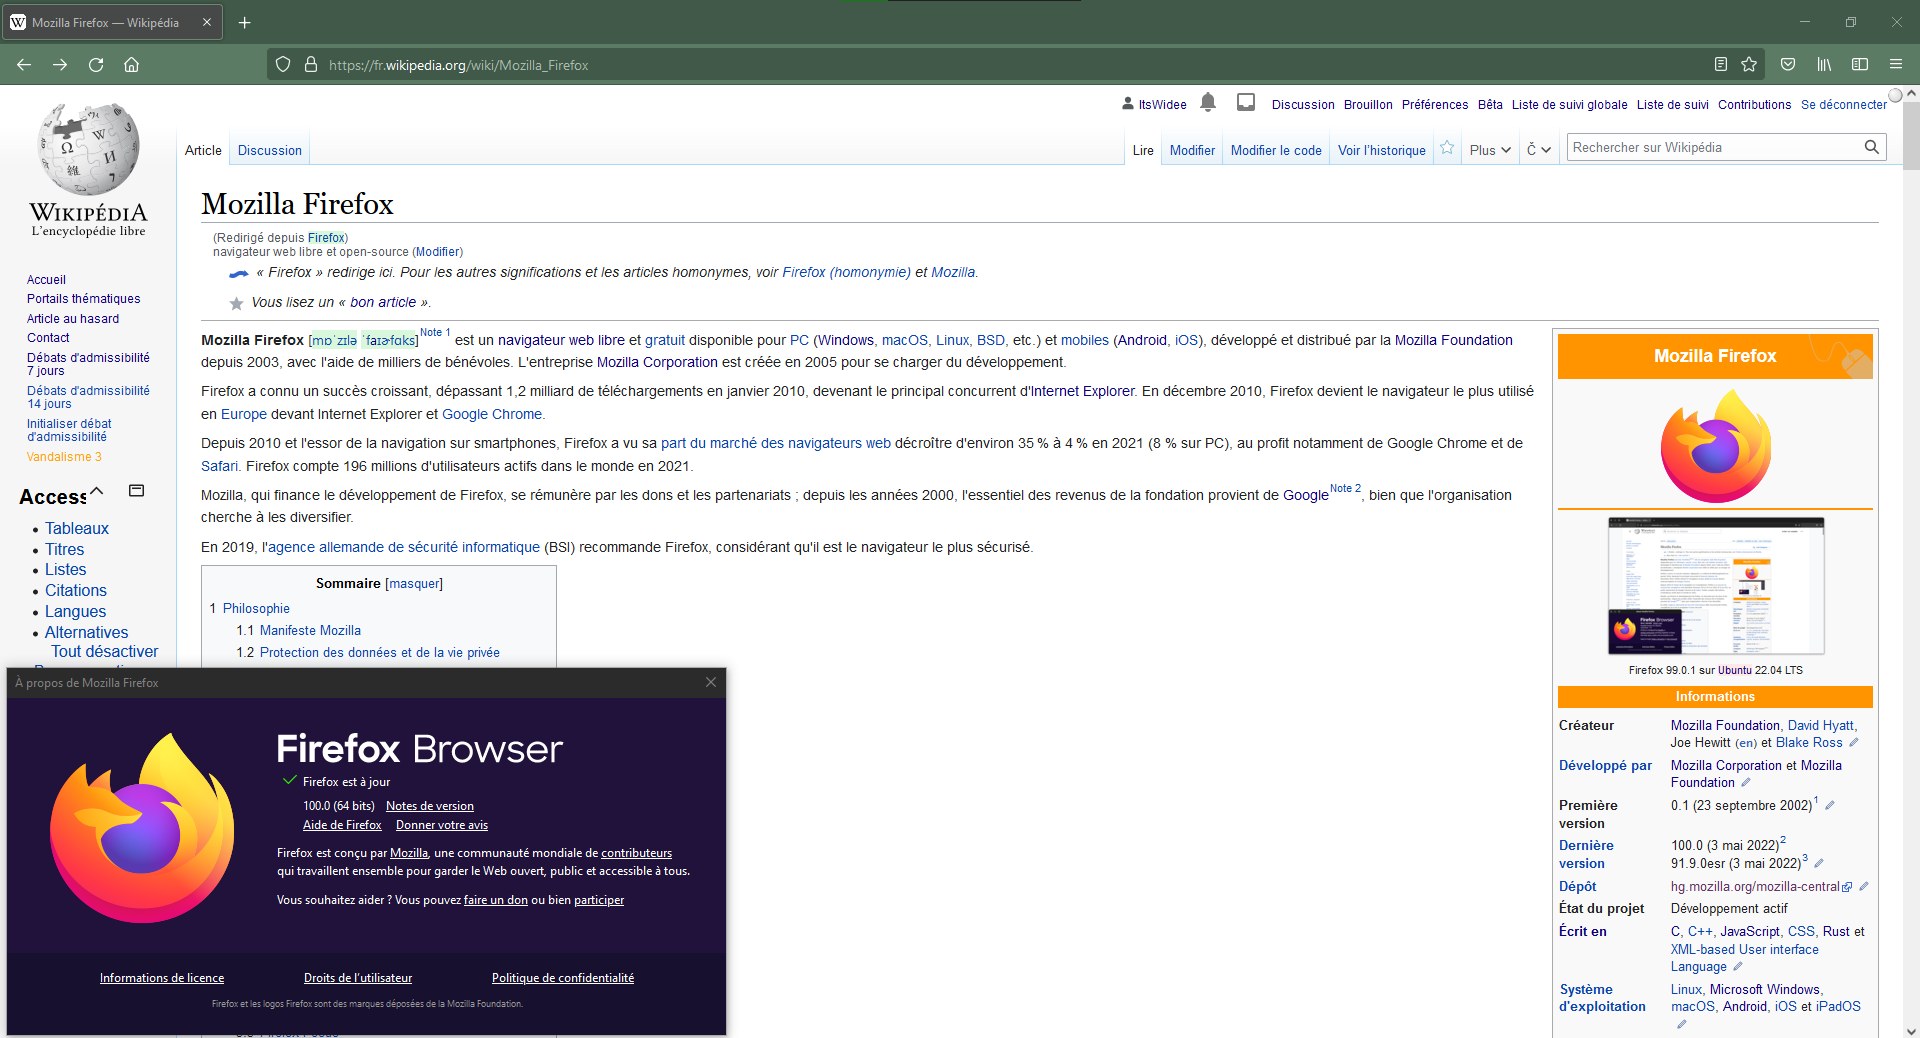
Task: Open Article au hasard in the sidebar
Action: [x=73, y=319]
